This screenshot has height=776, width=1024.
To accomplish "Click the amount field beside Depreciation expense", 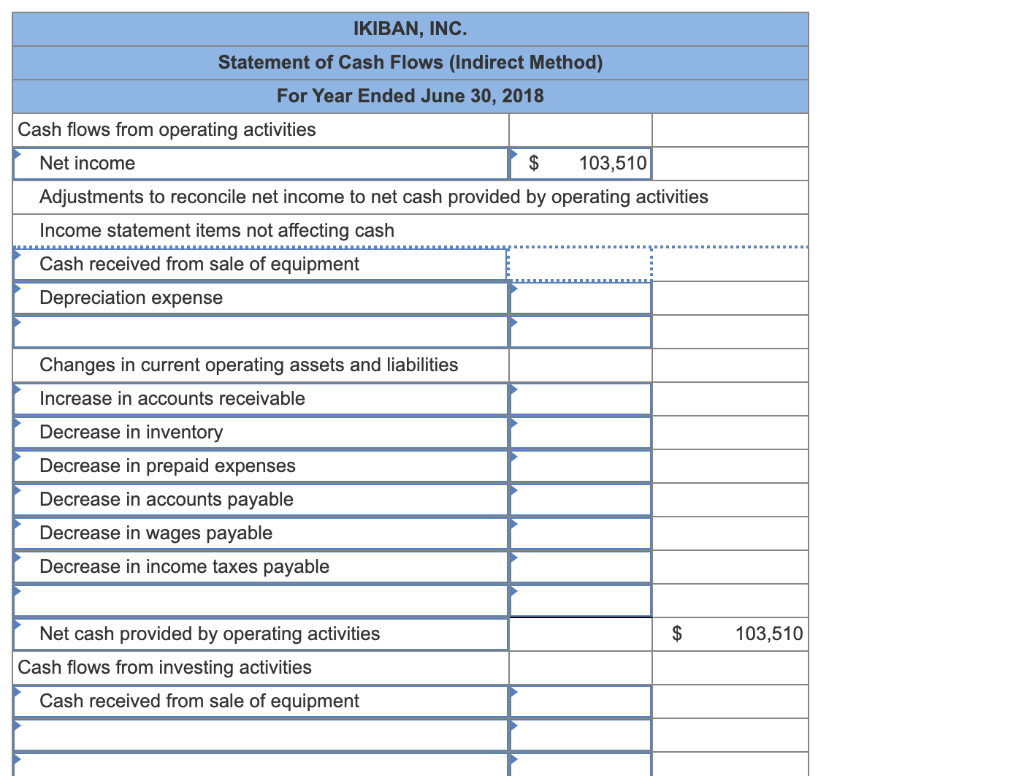I will click(580, 297).
